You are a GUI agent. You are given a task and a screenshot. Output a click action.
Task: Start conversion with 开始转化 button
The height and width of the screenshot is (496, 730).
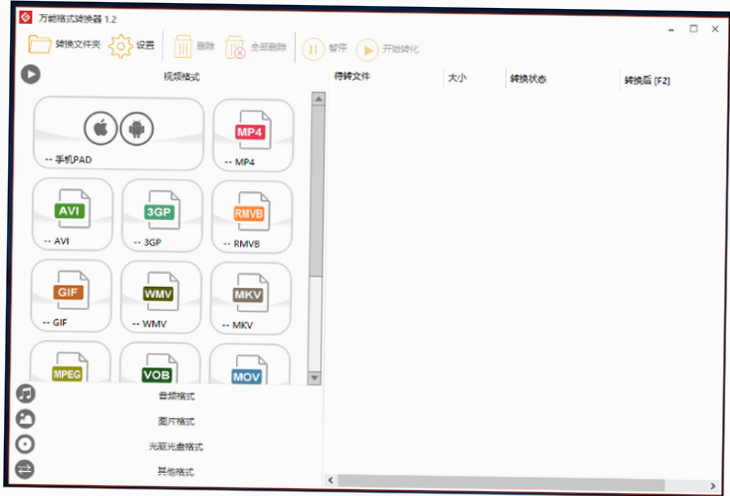pyautogui.click(x=387, y=49)
